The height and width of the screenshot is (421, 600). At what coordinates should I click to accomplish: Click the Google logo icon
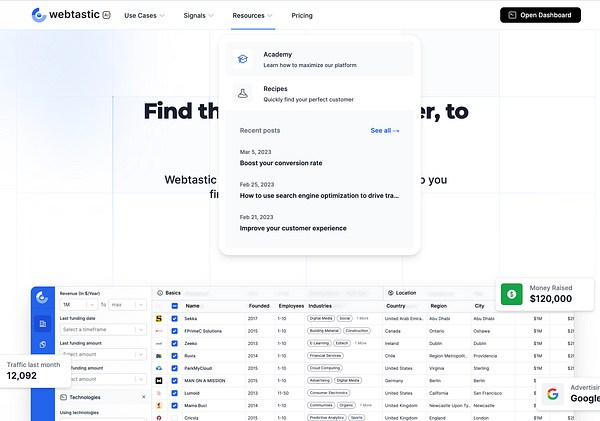(553, 394)
